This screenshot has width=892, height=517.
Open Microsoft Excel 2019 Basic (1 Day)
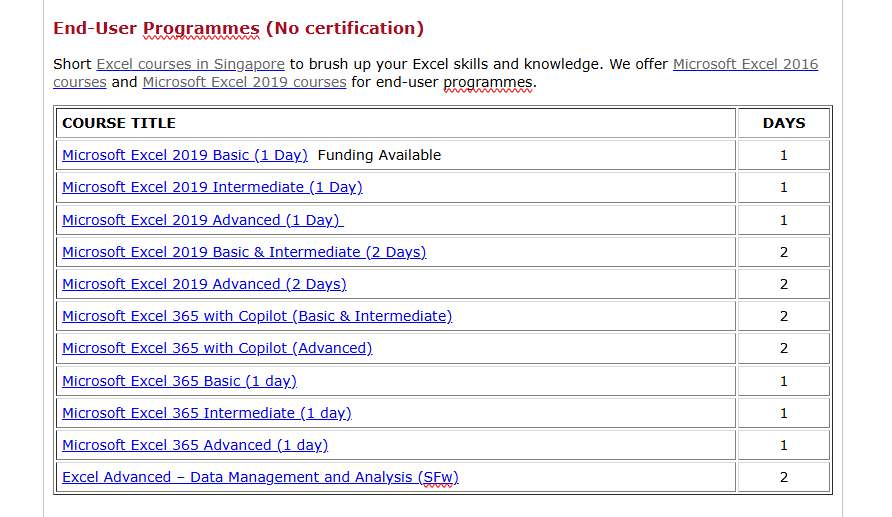185,155
